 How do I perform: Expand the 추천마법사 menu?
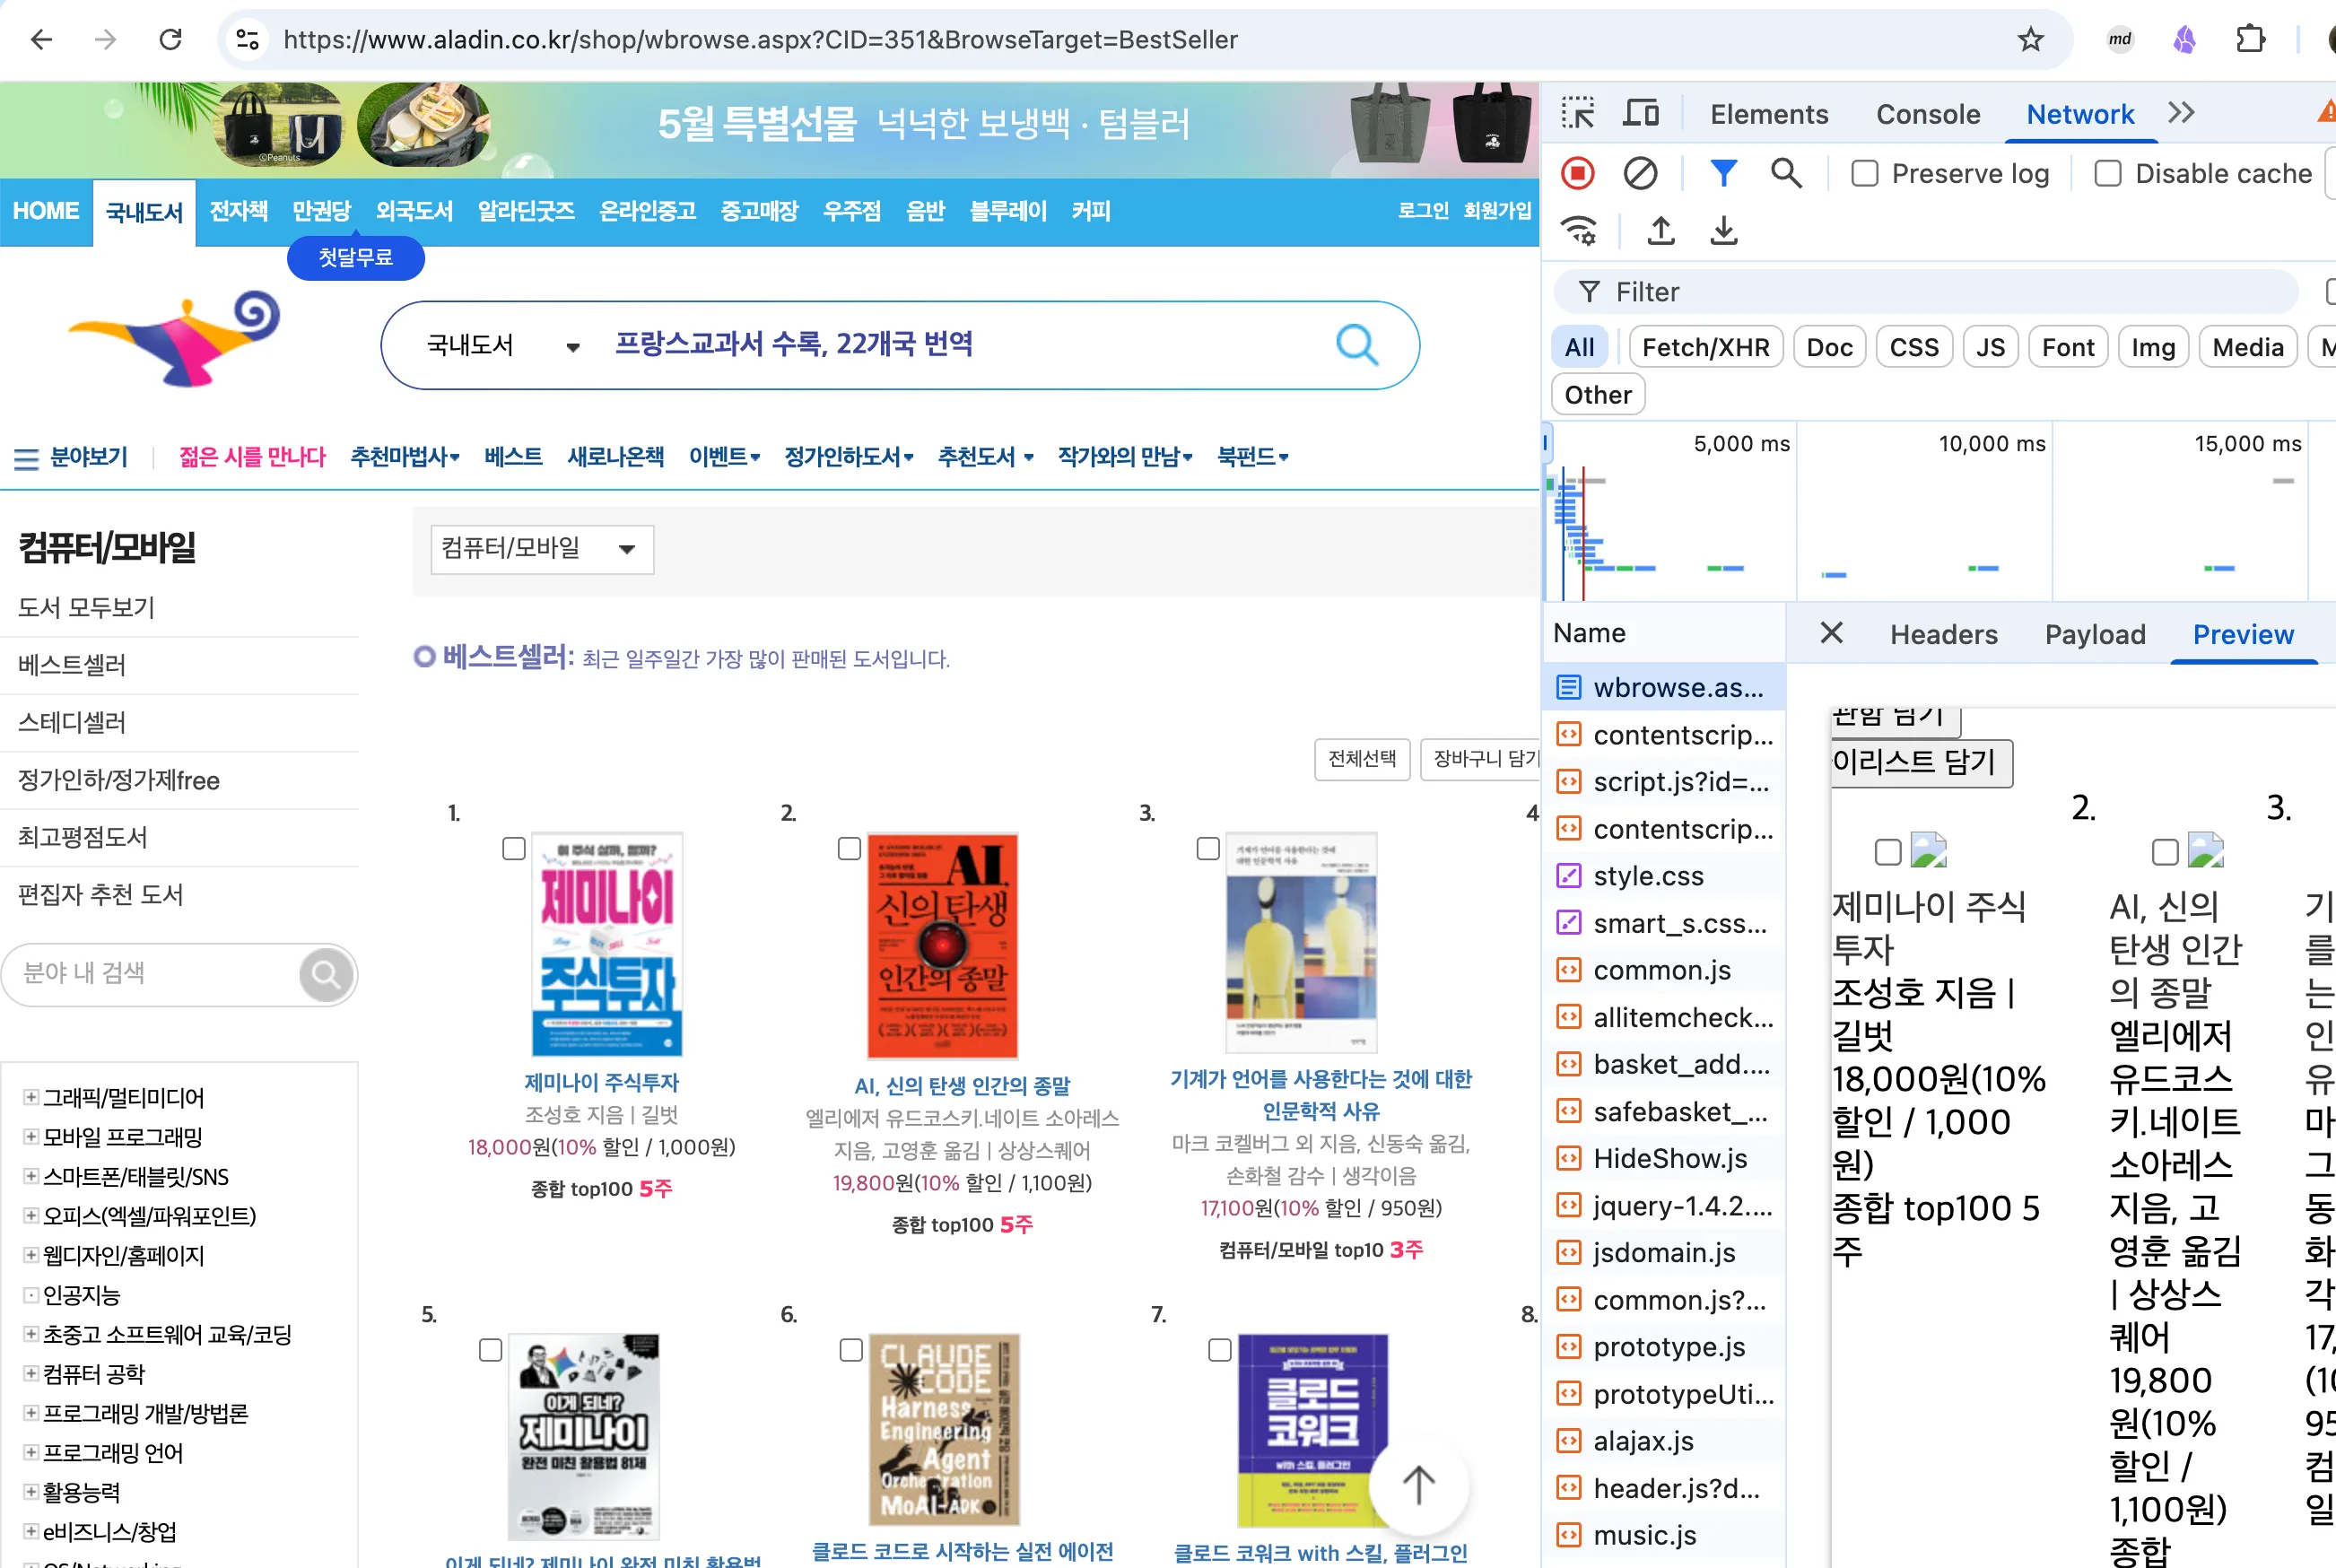[x=405, y=457]
